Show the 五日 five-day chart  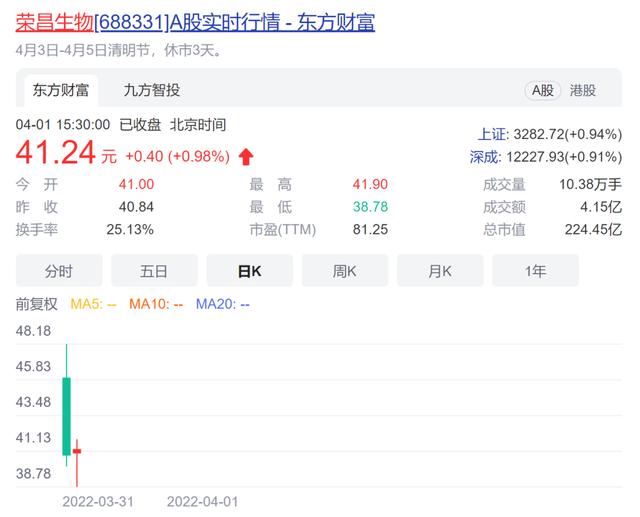coord(154,271)
